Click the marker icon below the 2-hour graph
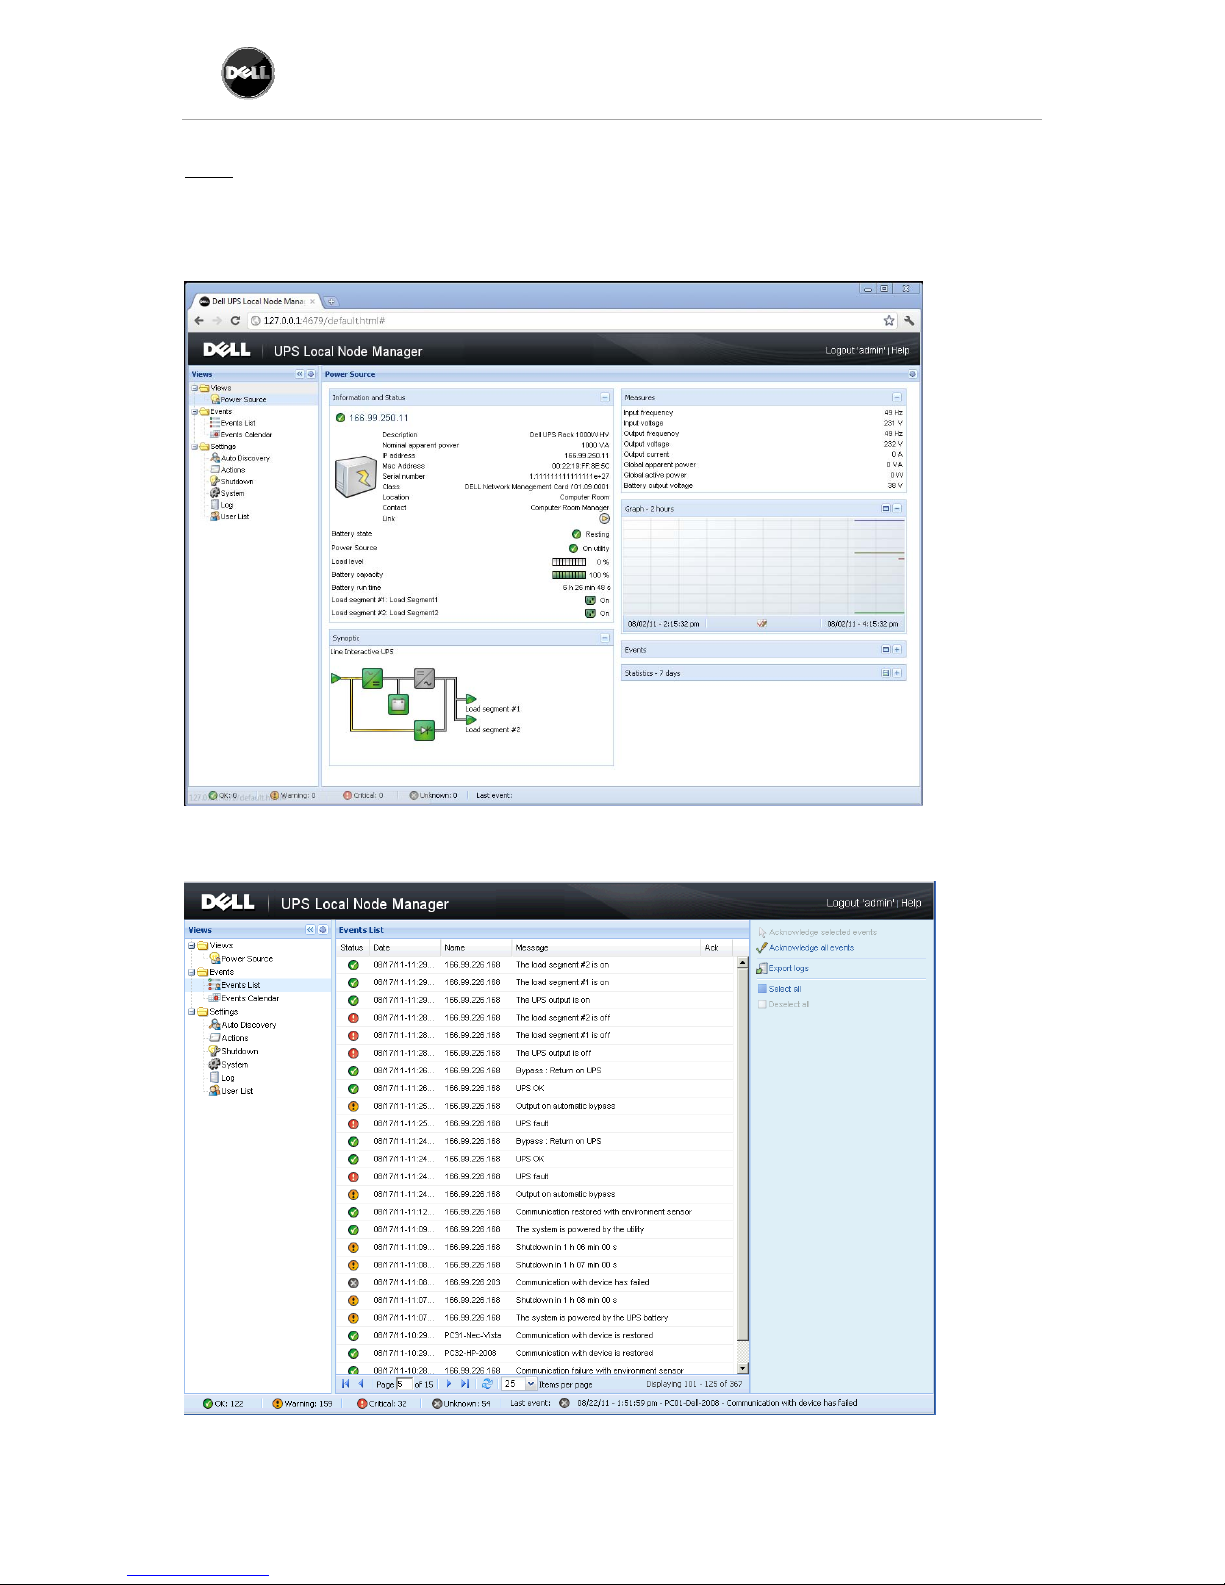This screenshot has width=1225, height=1585. [x=762, y=624]
